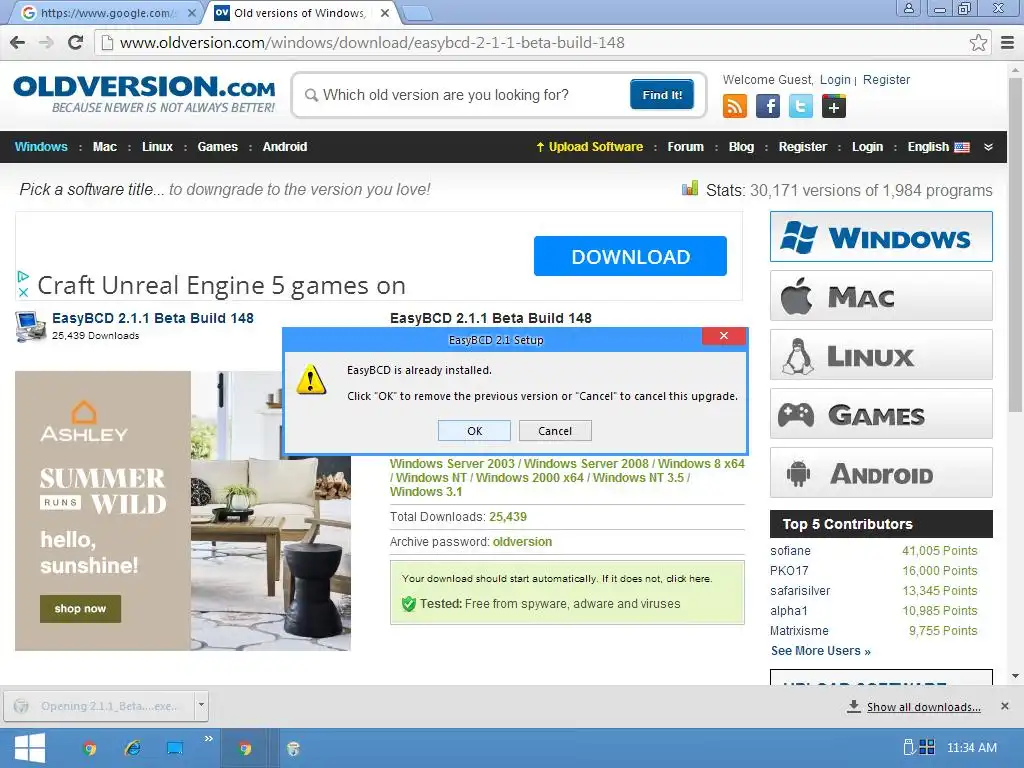1024x768 pixels.
Task: Click the EasyBCD program thumbnail icon
Action: [x=30, y=327]
